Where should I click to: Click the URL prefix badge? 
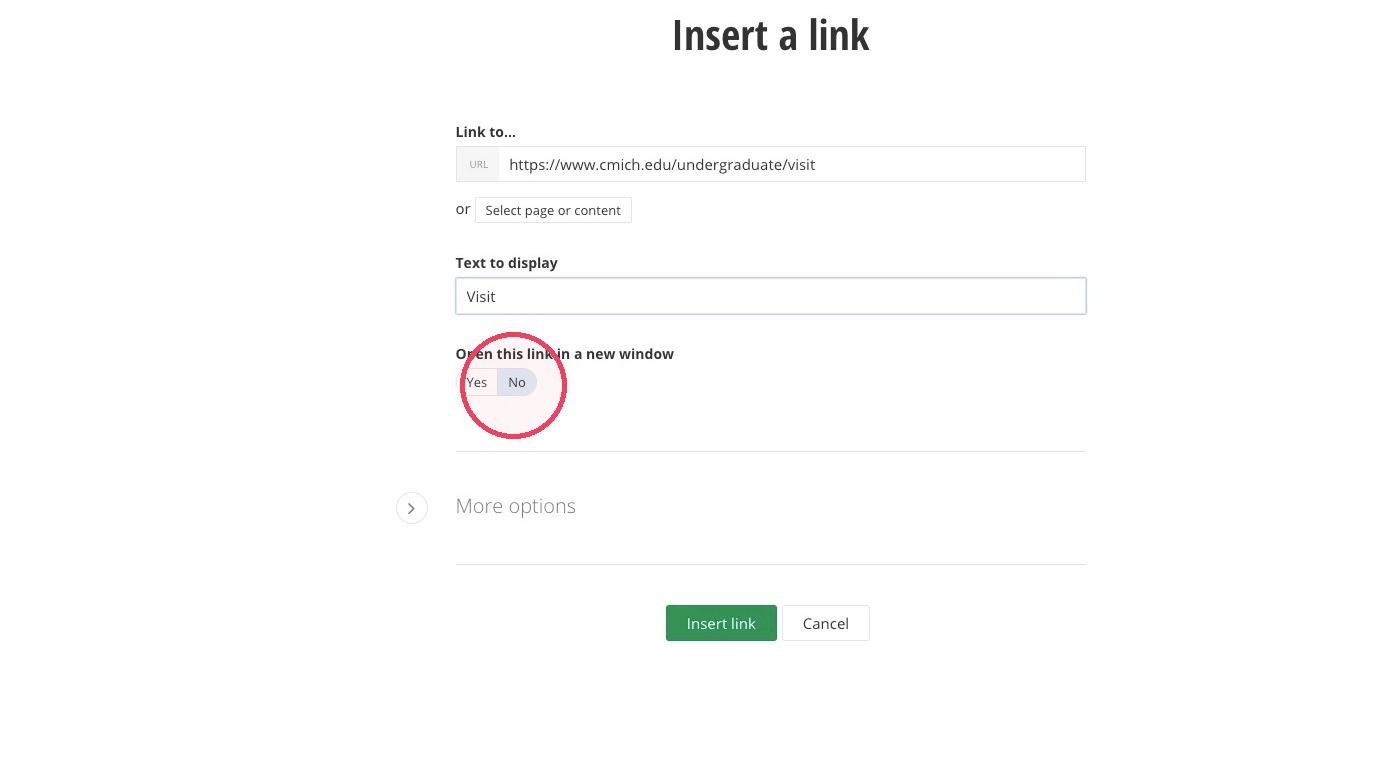coord(479,164)
